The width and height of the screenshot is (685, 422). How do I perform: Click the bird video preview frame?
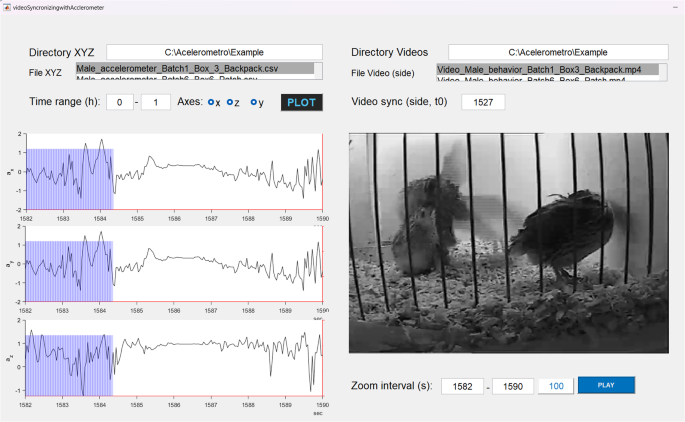pos(510,243)
